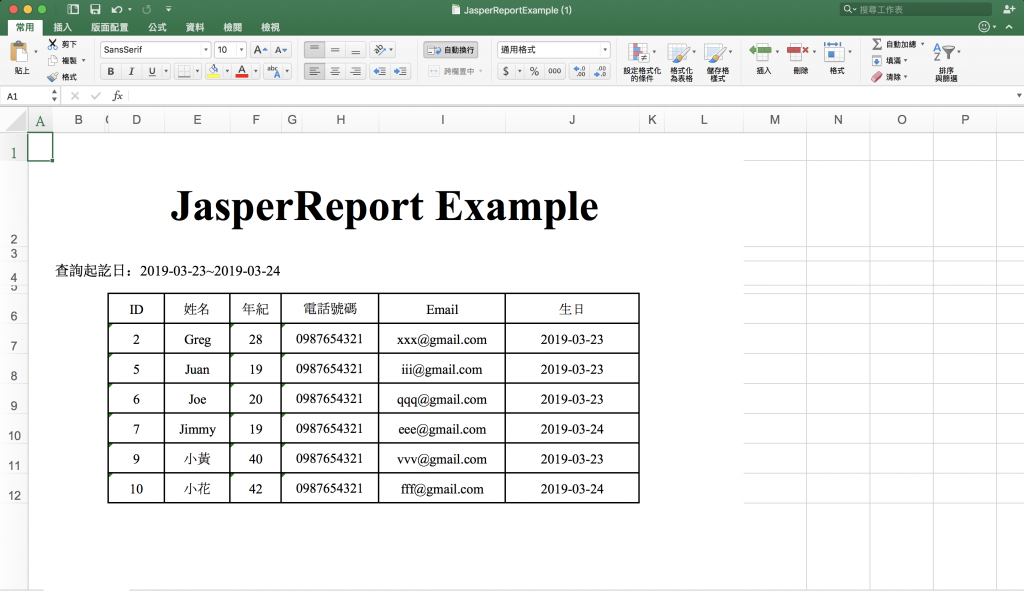Toggle Underline formatting

coord(152,71)
